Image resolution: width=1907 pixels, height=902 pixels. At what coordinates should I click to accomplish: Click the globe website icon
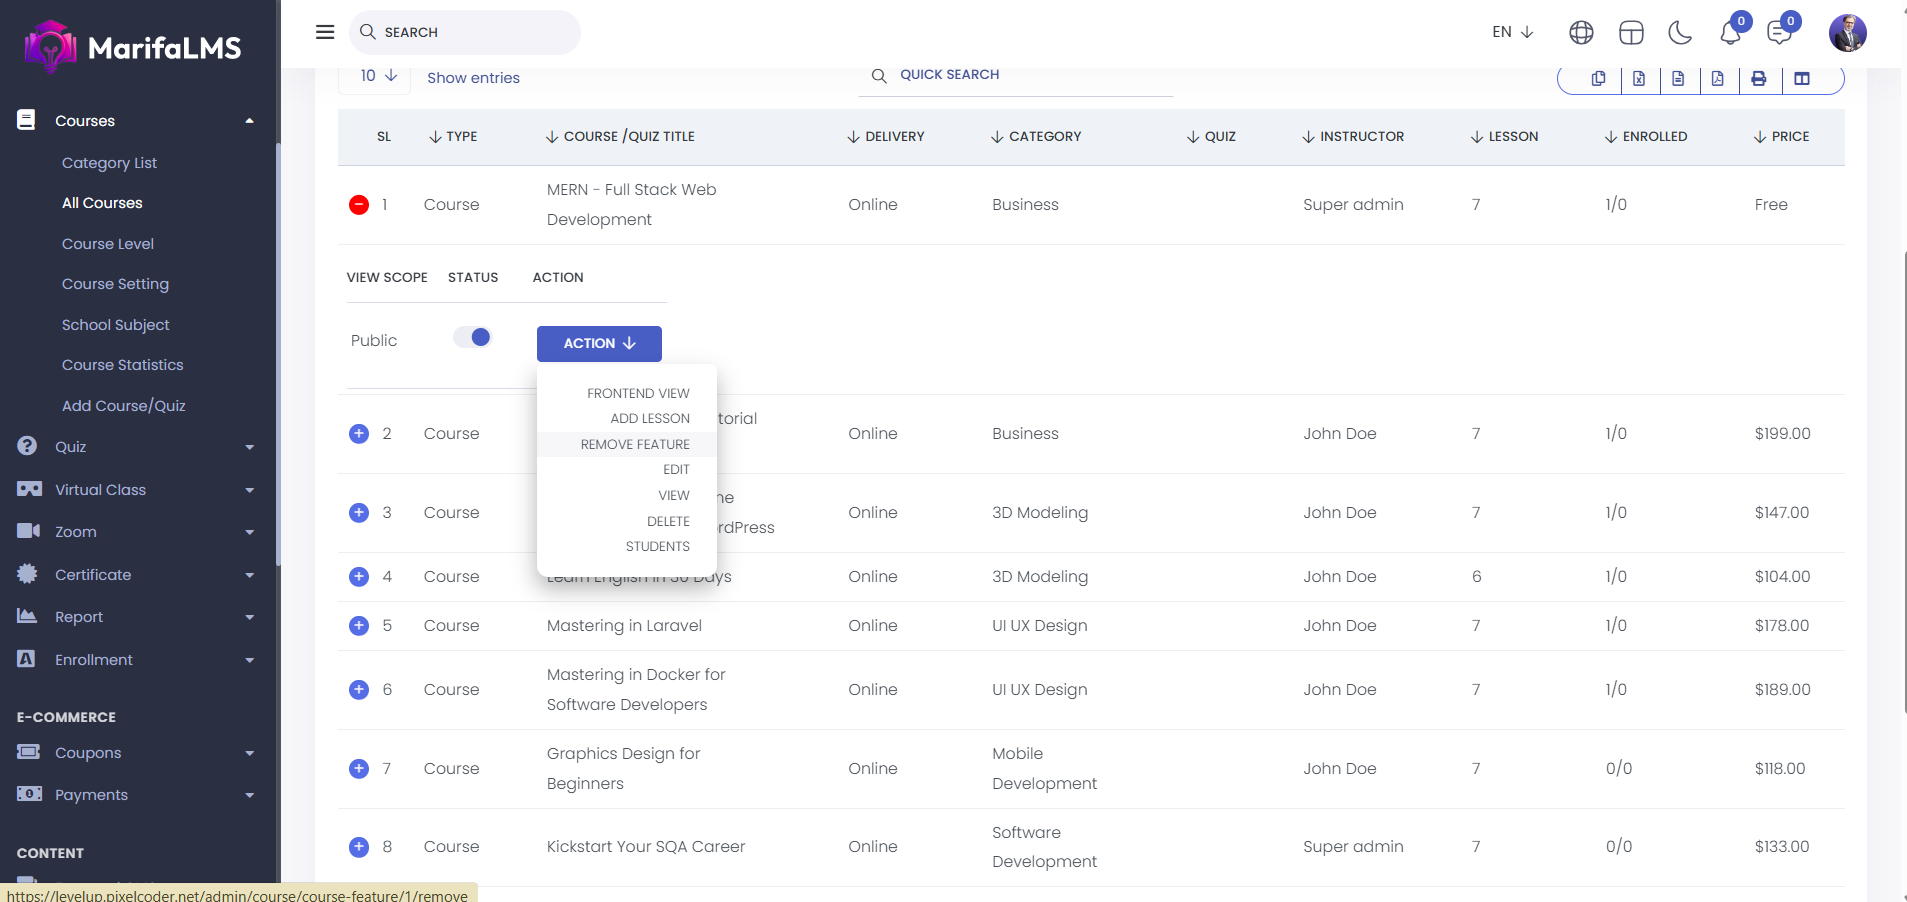[x=1581, y=33]
